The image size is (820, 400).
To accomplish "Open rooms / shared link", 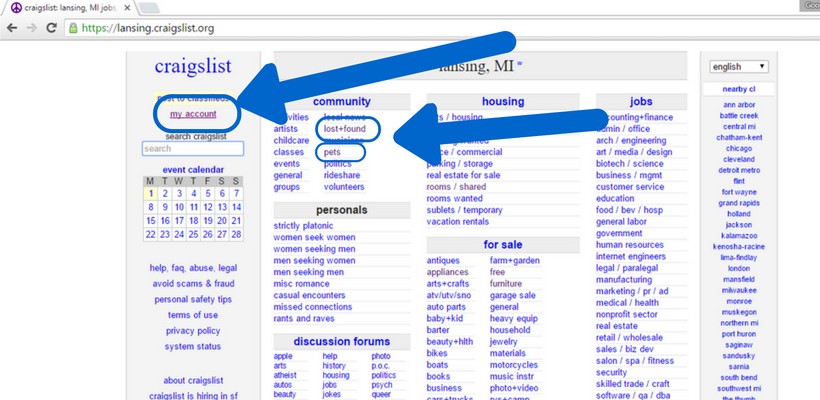I will tap(456, 187).
